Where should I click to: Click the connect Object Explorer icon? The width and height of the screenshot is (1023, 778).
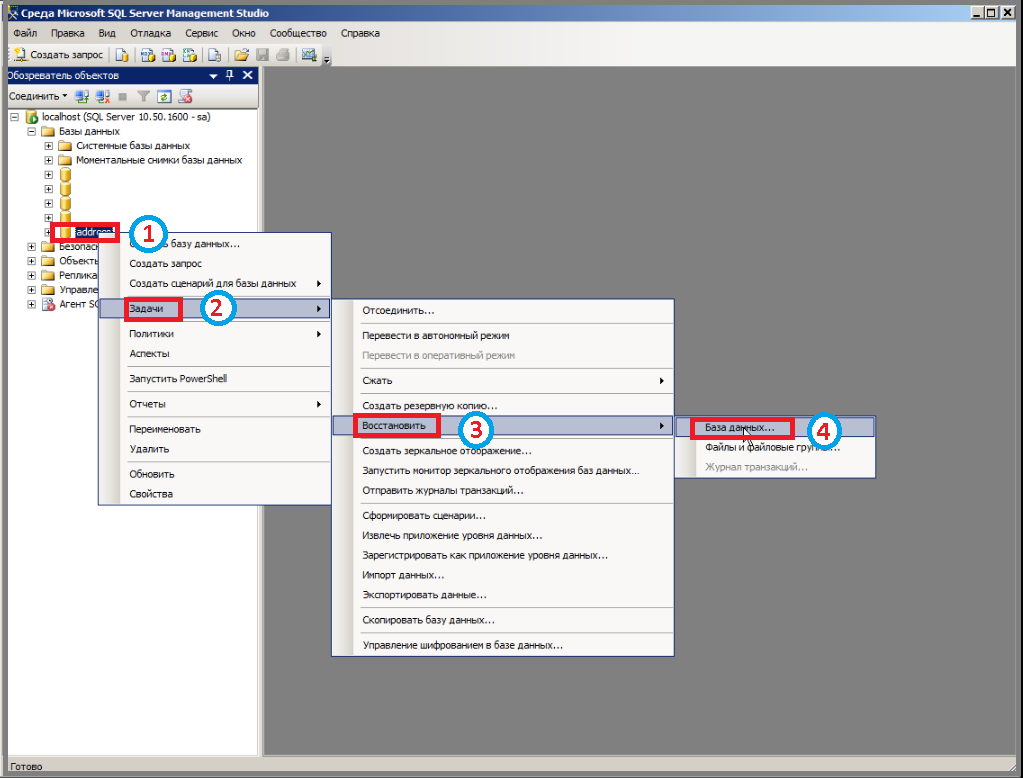tap(82, 97)
